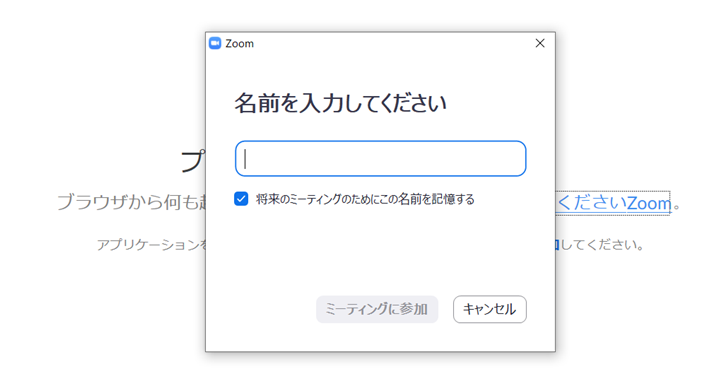The height and width of the screenshot is (381, 728).
Task: Click the 名前を入力してください heading
Action: click(x=340, y=103)
